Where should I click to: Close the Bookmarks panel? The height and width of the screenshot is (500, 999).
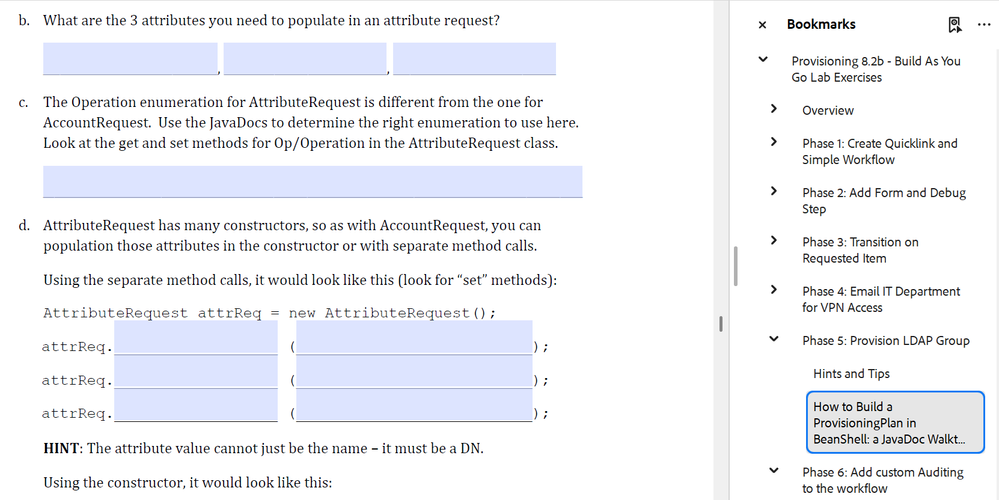pyautogui.click(x=762, y=25)
